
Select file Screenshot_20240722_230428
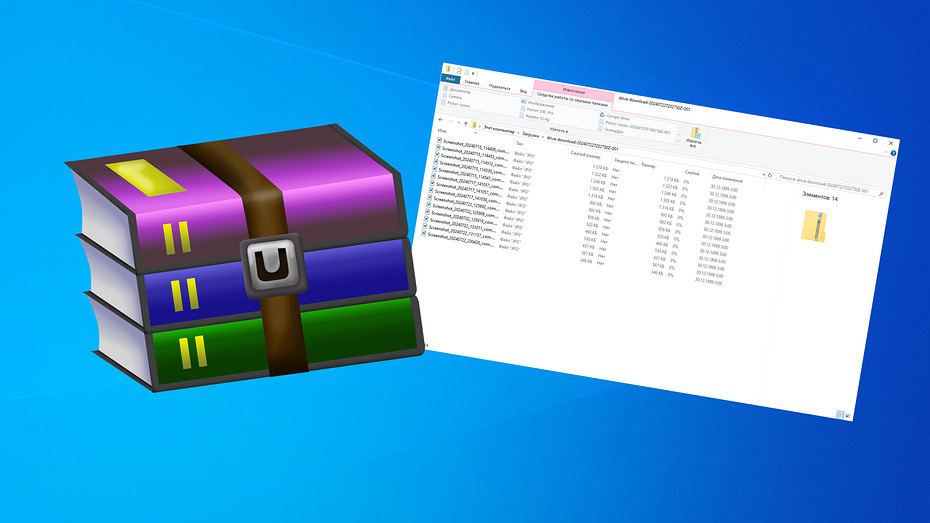[460, 241]
